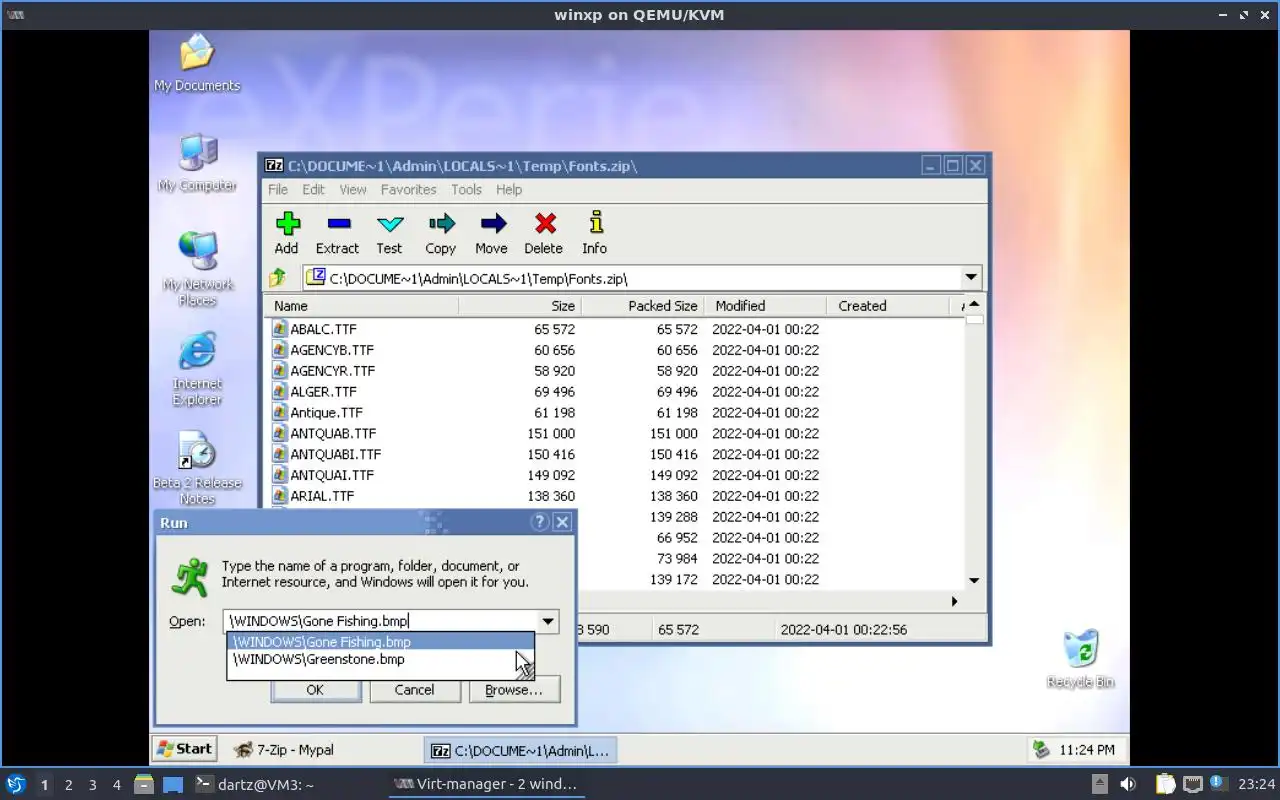Click horizontal scrollbar right arrow in 7-Zip

(954, 601)
